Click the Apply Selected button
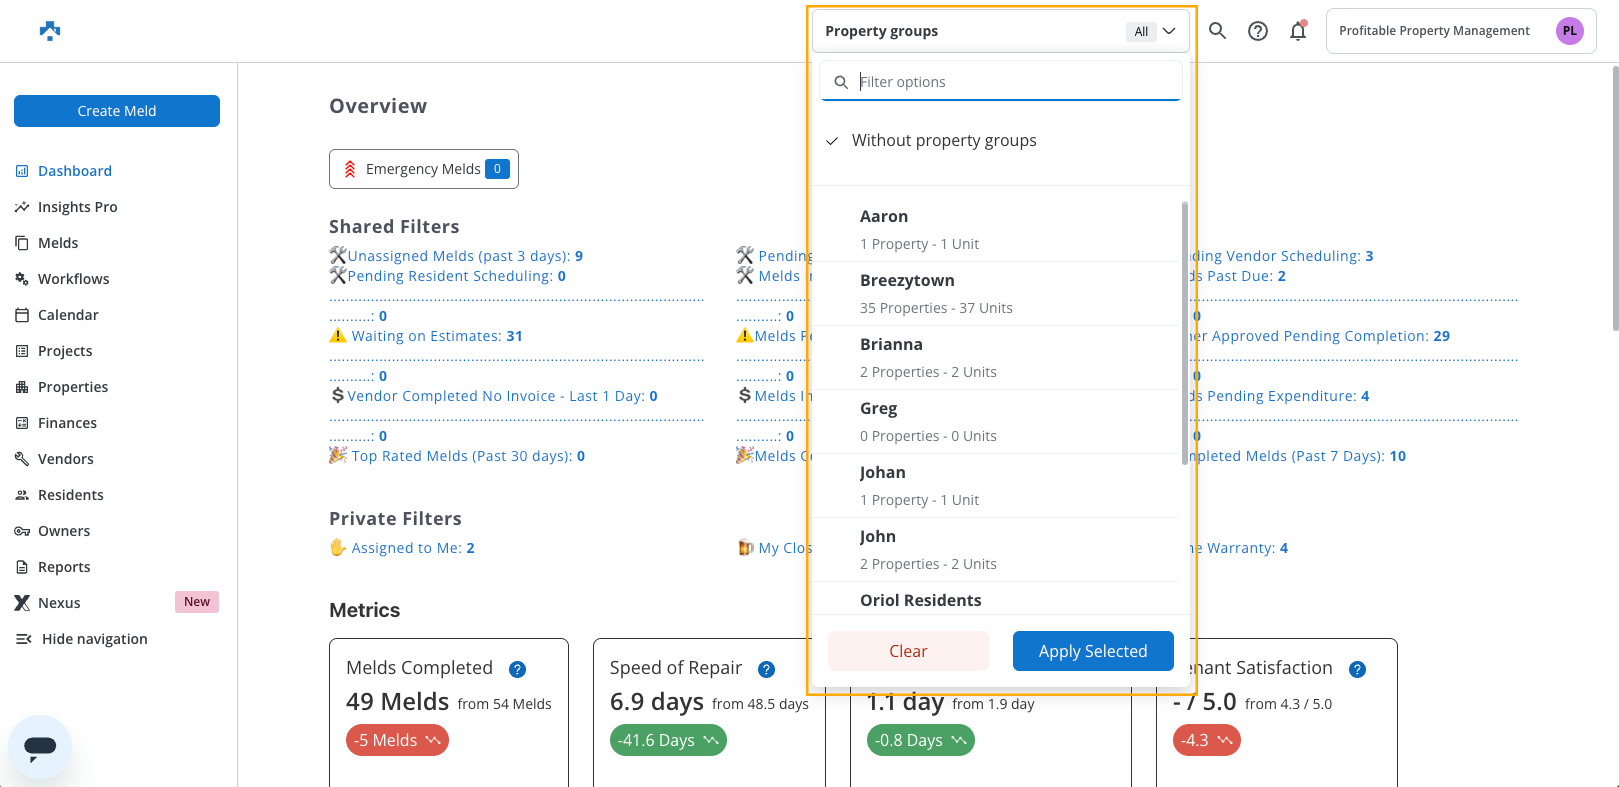This screenshot has height=787, width=1619. (1093, 651)
